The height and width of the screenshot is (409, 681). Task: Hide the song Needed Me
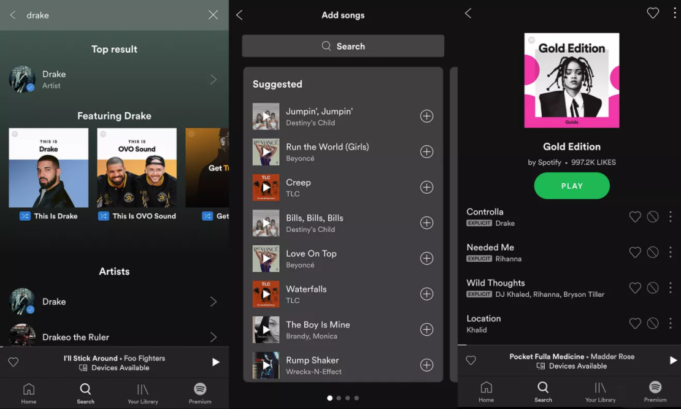click(x=653, y=252)
